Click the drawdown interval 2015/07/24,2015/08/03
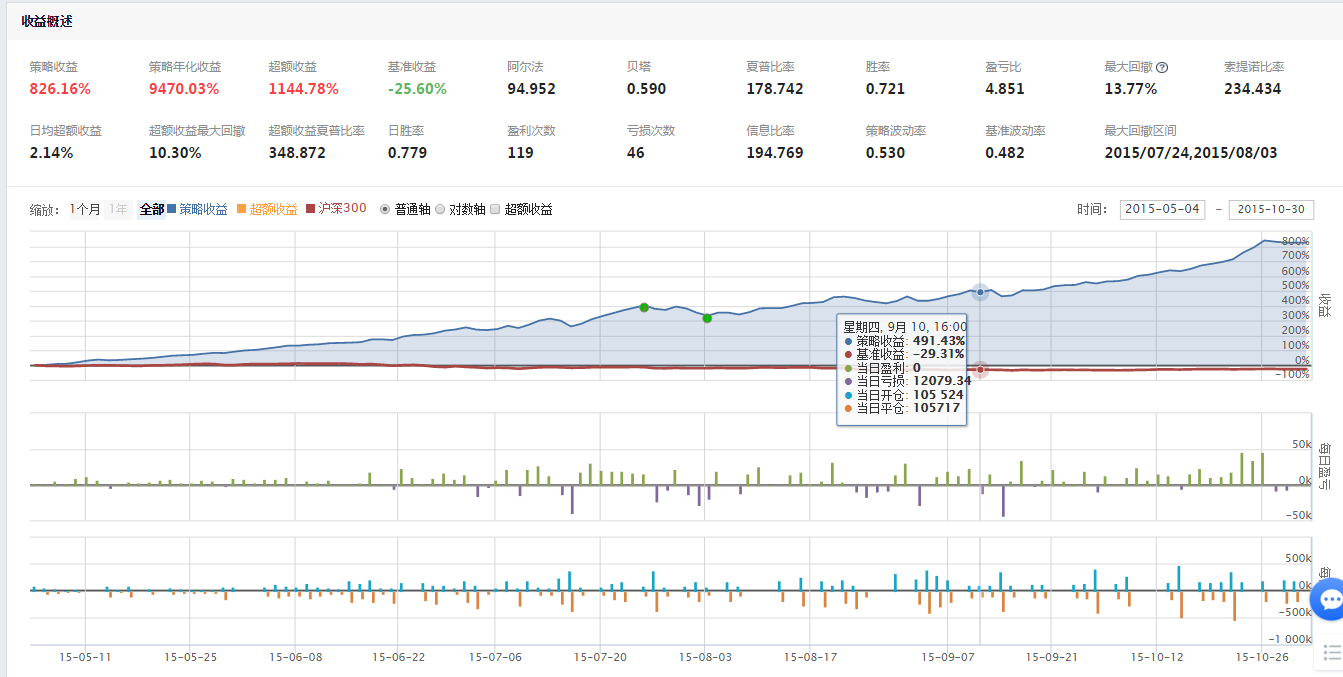The height and width of the screenshot is (677, 1343). (1191, 153)
